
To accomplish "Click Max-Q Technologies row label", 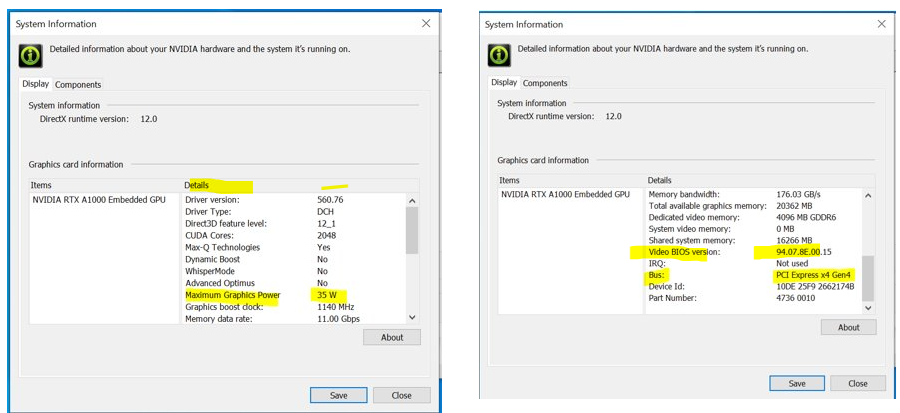I will (223, 247).
